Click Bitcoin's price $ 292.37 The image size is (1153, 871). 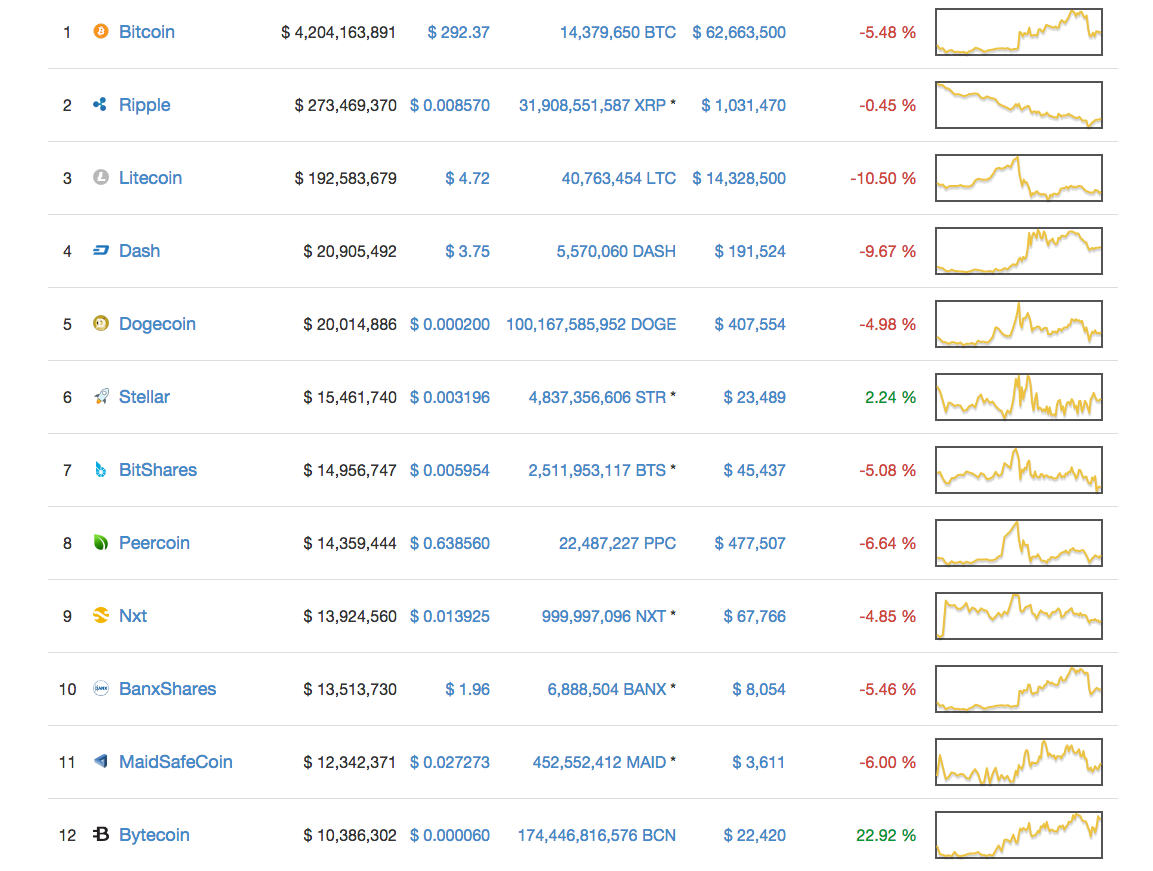pos(458,32)
